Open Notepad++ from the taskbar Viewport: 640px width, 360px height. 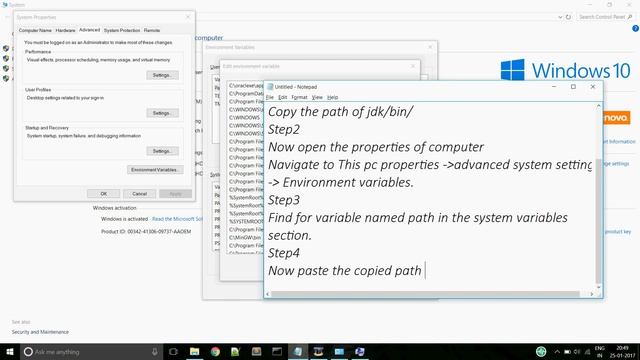(x=236, y=351)
